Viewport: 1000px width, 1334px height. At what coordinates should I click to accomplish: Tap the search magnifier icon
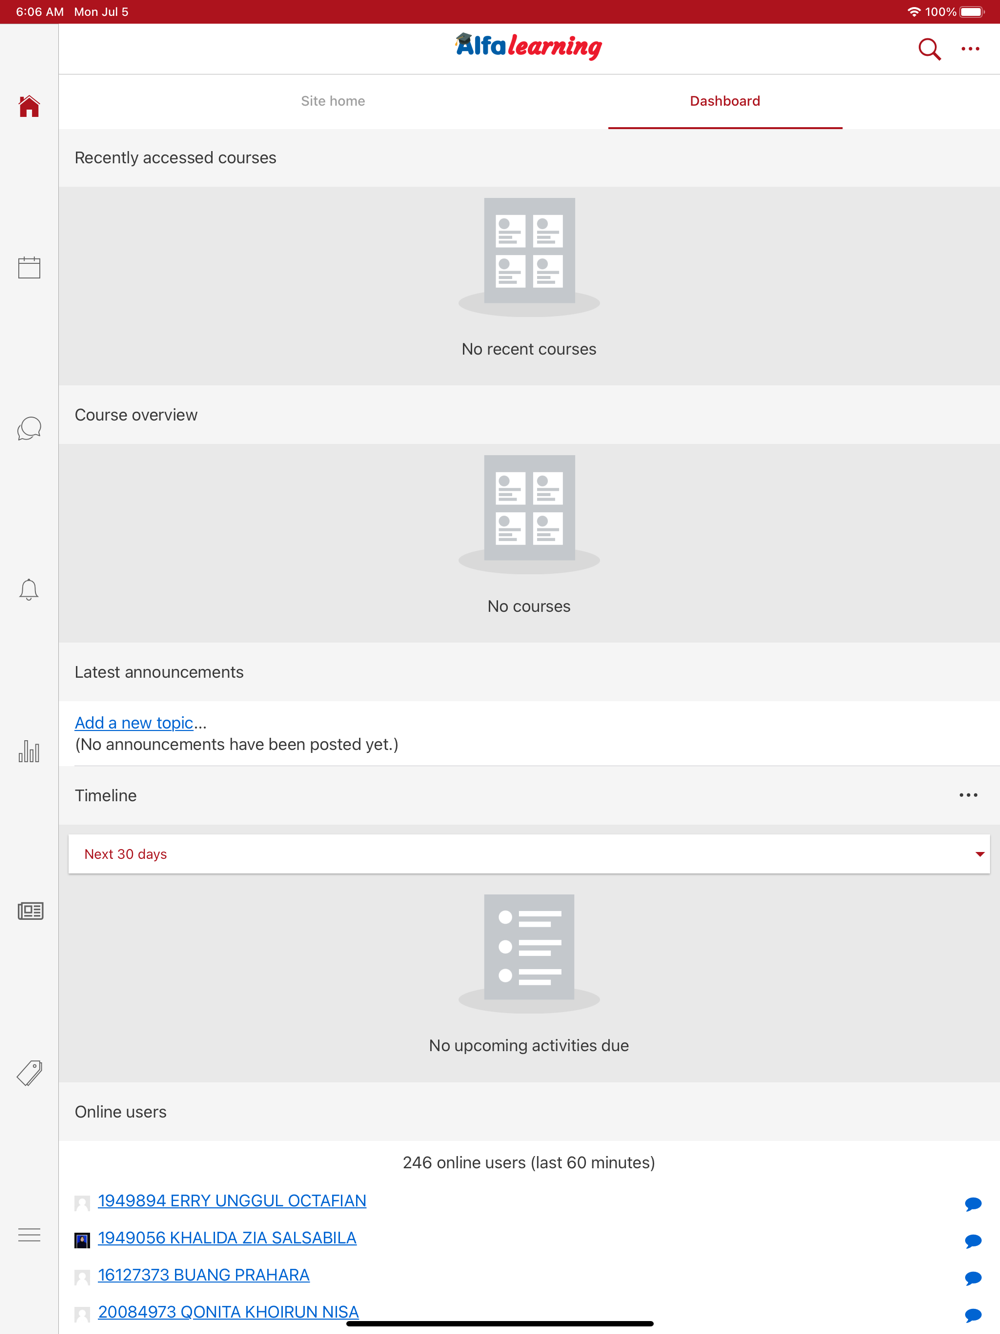929,49
